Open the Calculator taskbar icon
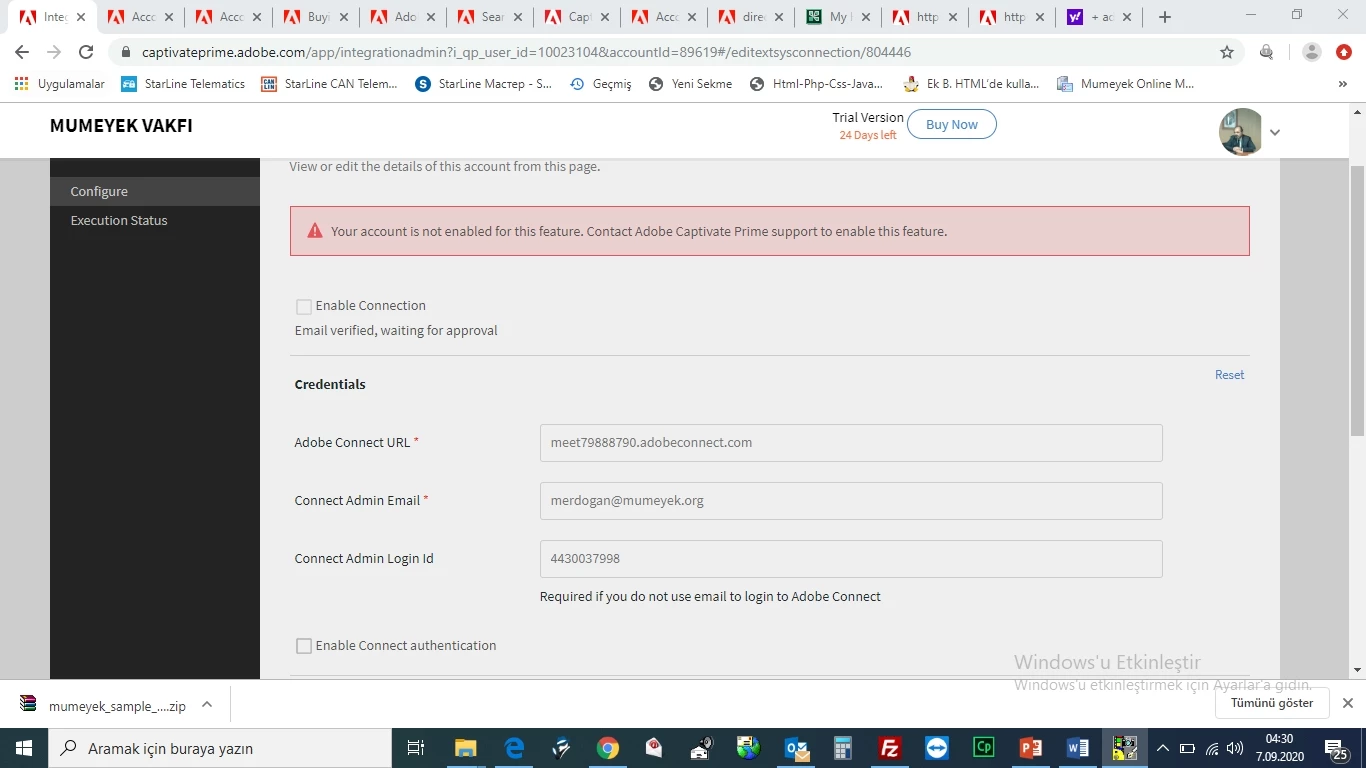The height and width of the screenshot is (768, 1366). pos(843,748)
